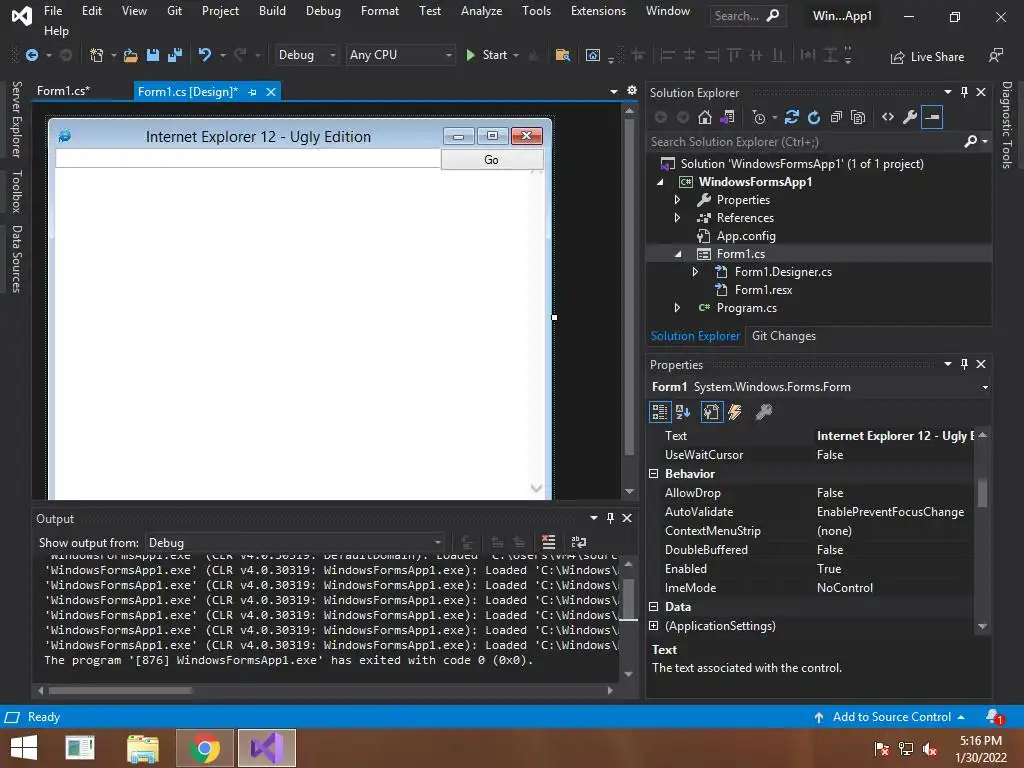Click Show All Files icon

(x=858, y=118)
